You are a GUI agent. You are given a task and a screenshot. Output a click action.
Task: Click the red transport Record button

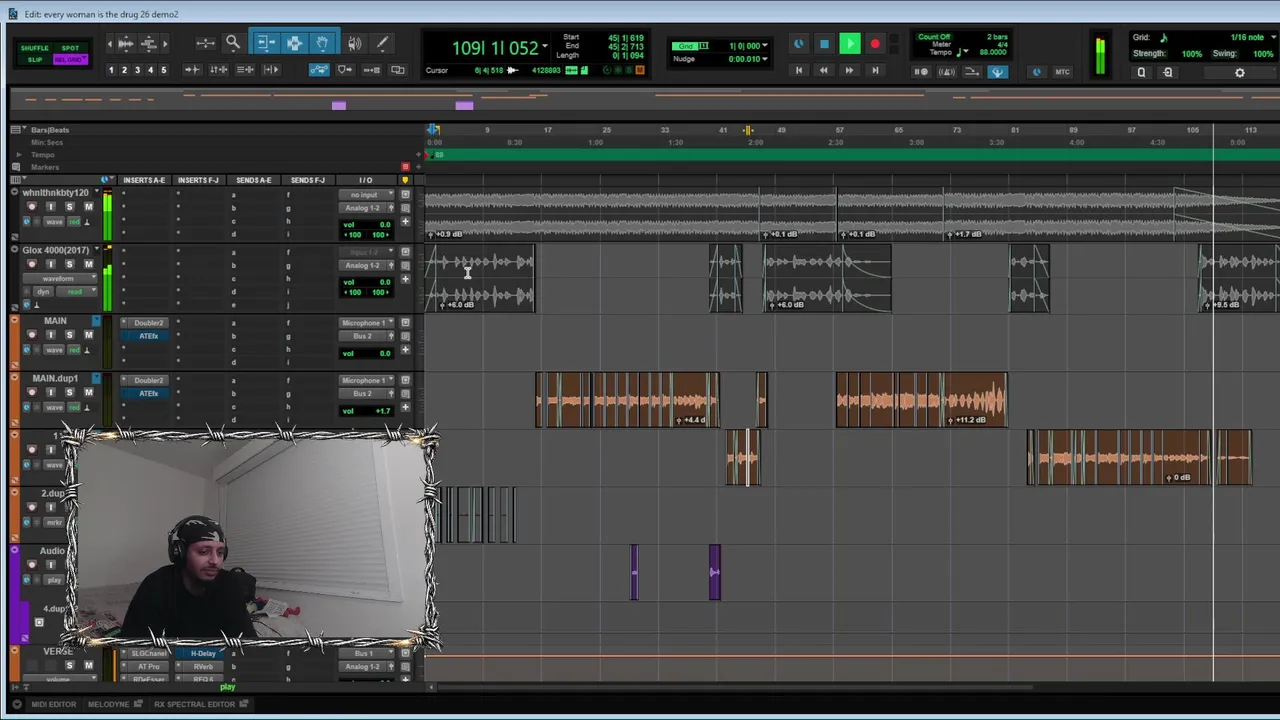875,44
